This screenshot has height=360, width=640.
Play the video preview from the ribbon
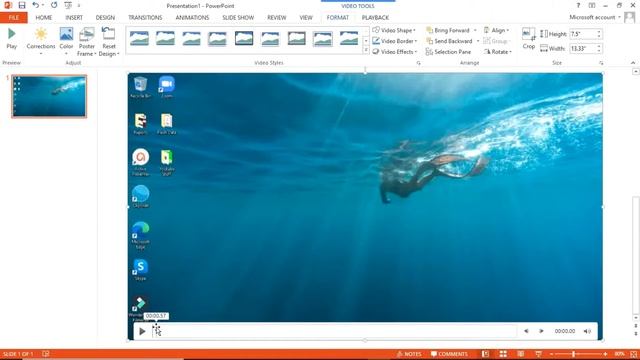[x=12, y=38]
